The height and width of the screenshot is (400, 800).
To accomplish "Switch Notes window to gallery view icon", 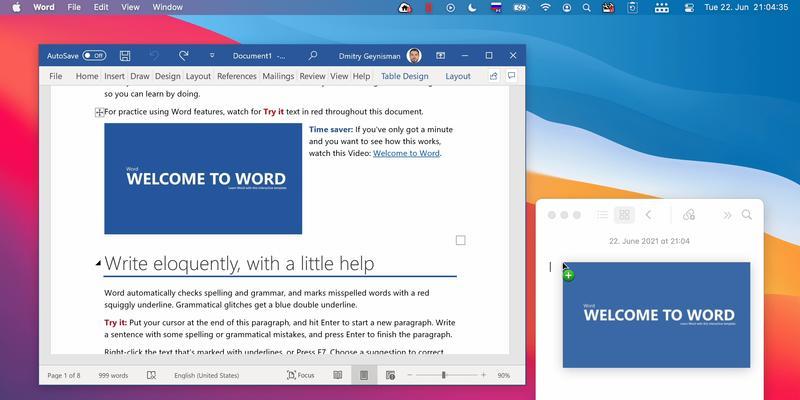I will pyautogui.click(x=624, y=215).
